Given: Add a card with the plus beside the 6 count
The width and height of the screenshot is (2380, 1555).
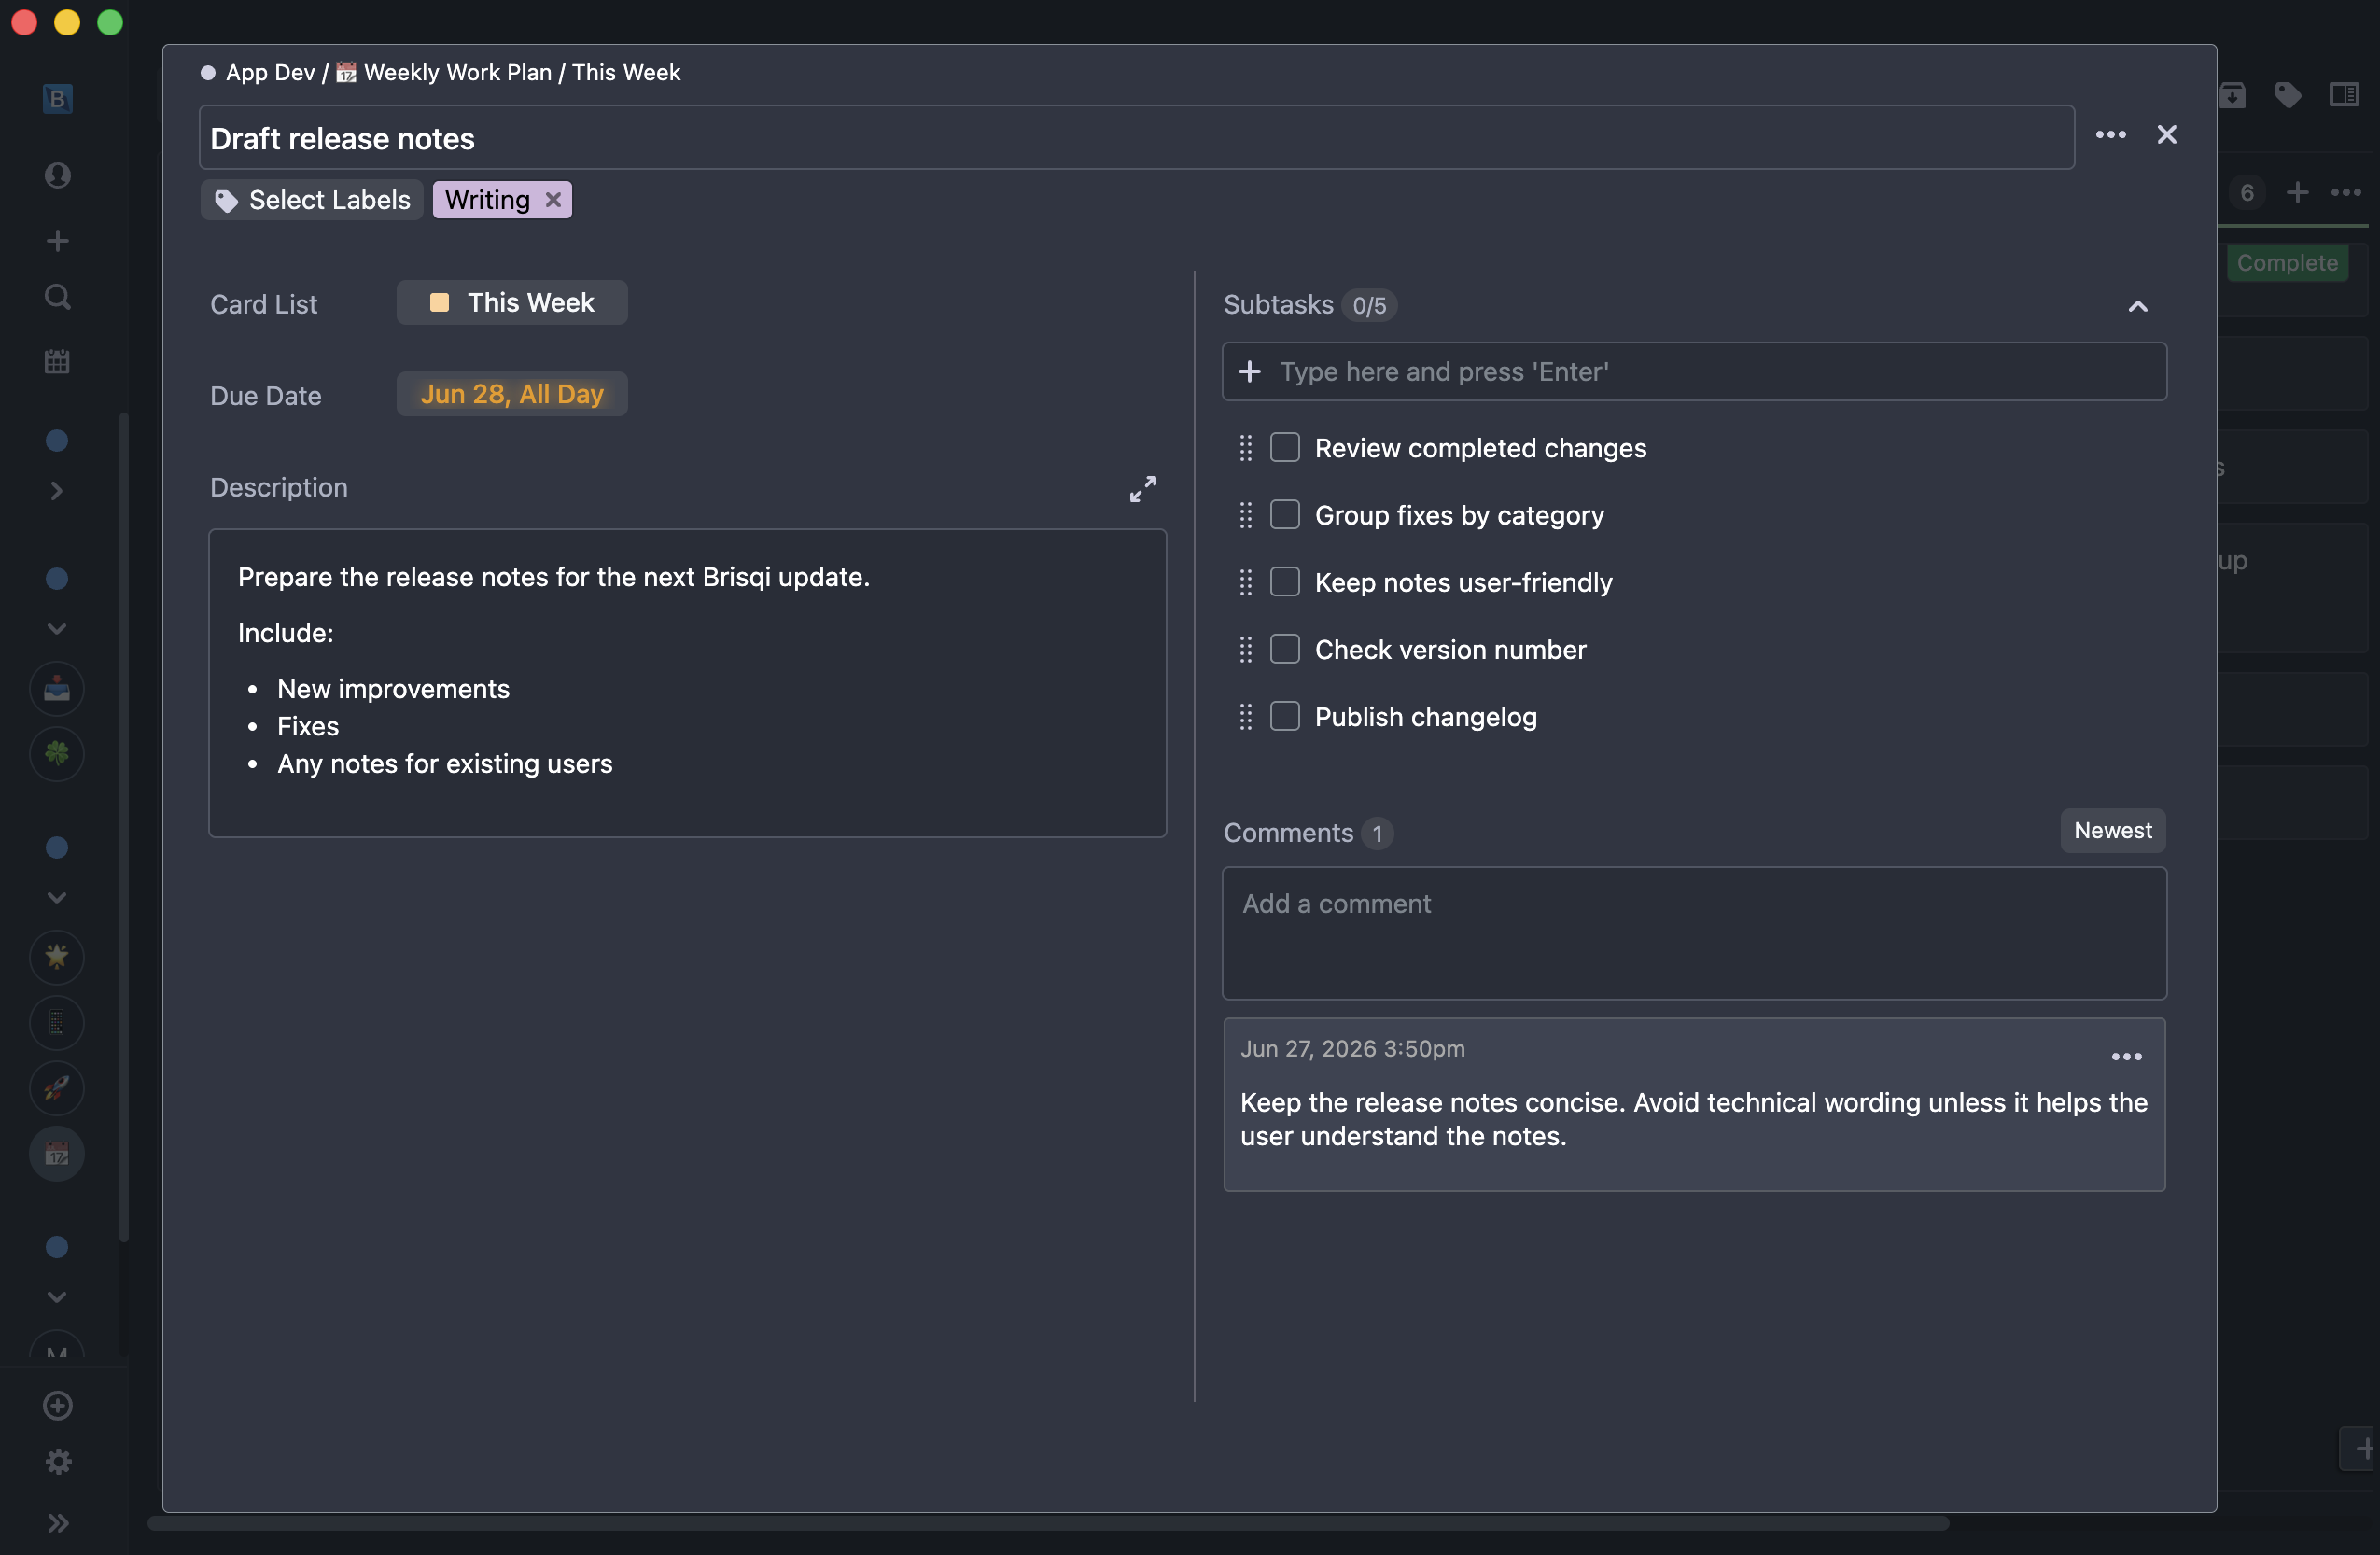Looking at the screenshot, I should coord(2298,192).
